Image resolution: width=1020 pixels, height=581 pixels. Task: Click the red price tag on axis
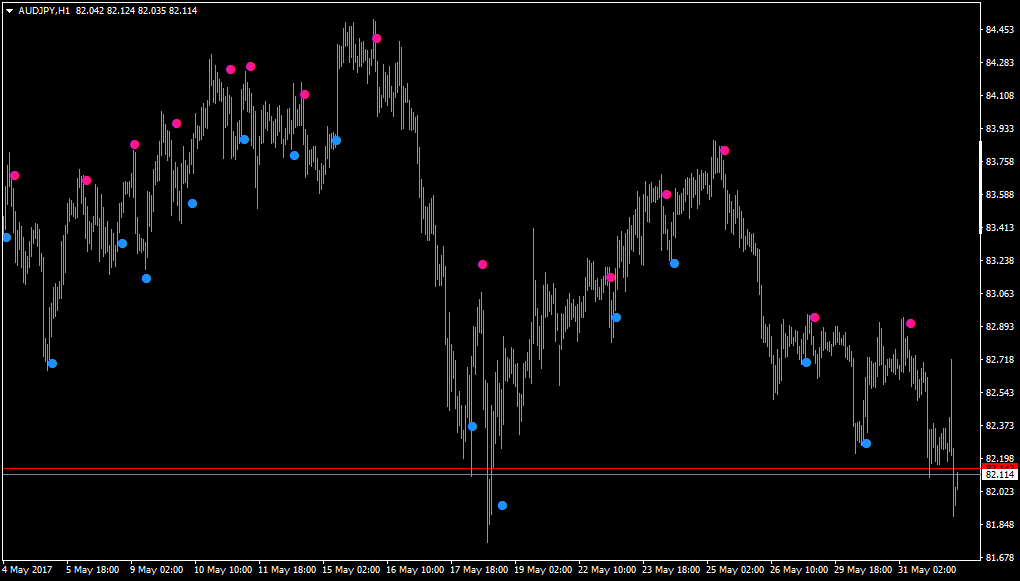1000,466
